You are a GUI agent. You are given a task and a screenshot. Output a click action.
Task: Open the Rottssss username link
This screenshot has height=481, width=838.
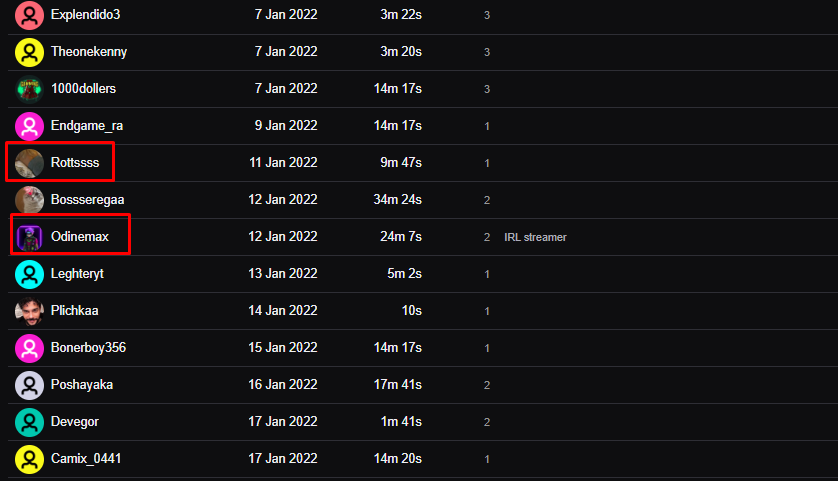(x=75, y=162)
